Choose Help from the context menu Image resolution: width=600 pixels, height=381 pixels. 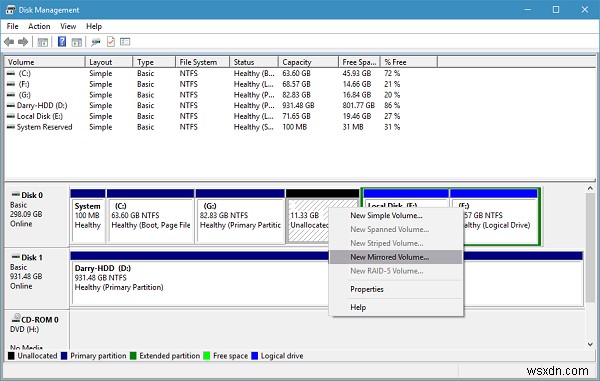point(396,307)
